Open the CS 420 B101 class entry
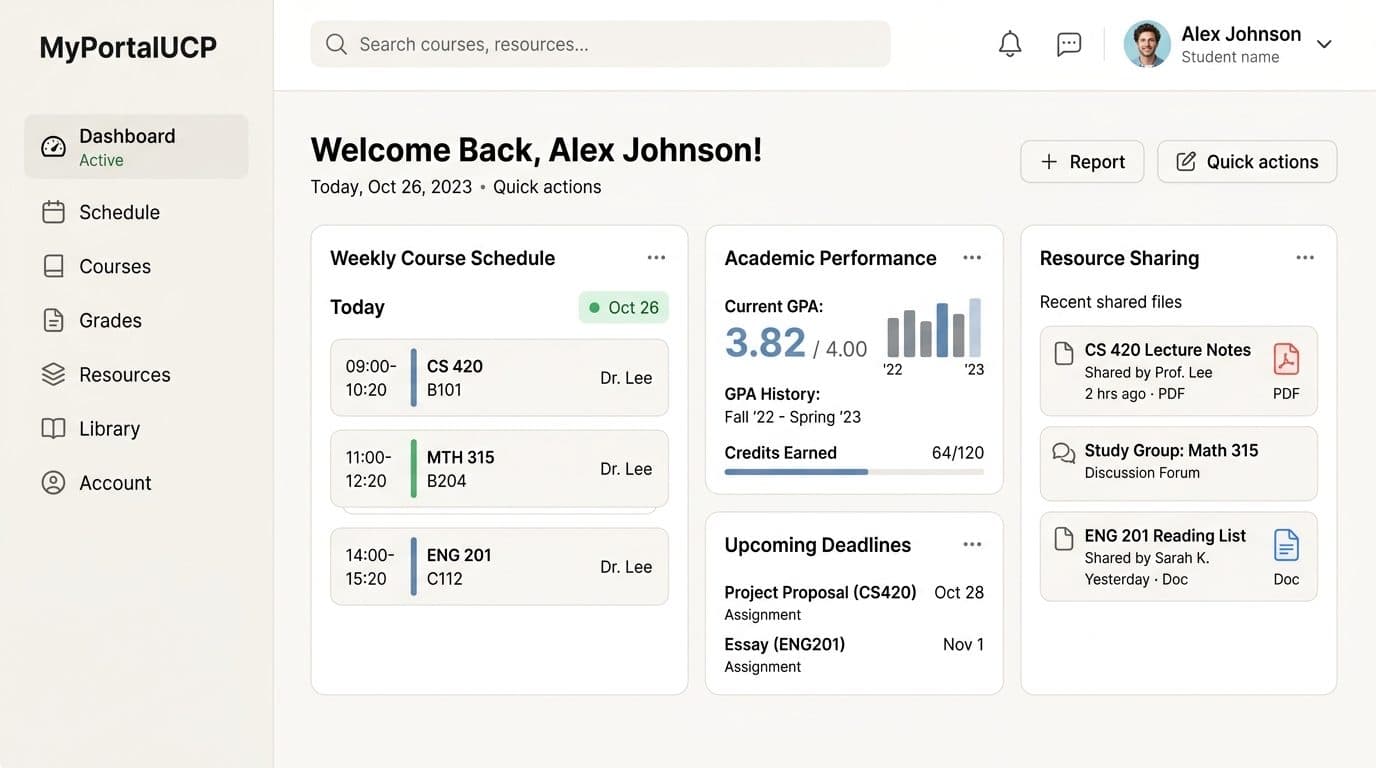 (x=499, y=378)
